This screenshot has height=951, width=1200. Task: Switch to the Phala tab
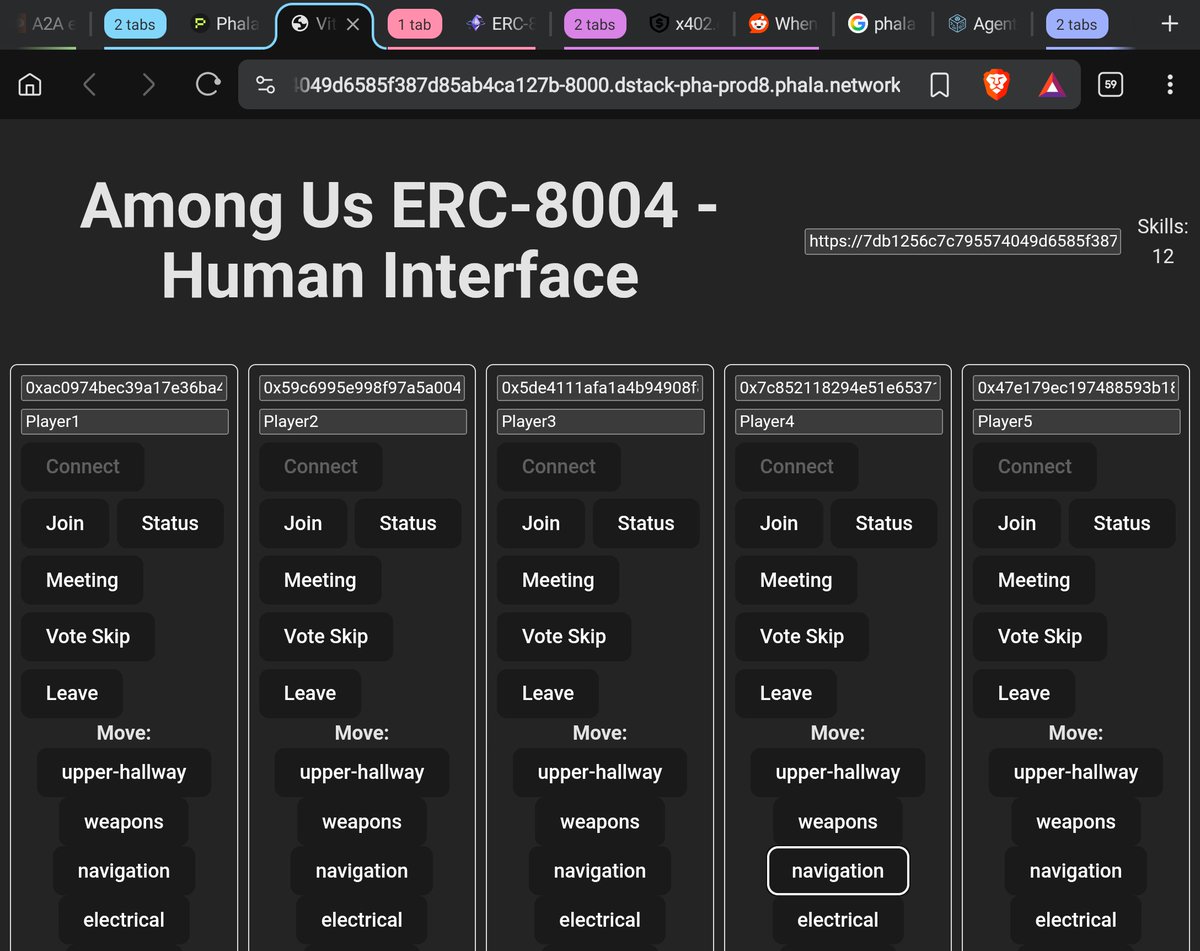click(225, 24)
